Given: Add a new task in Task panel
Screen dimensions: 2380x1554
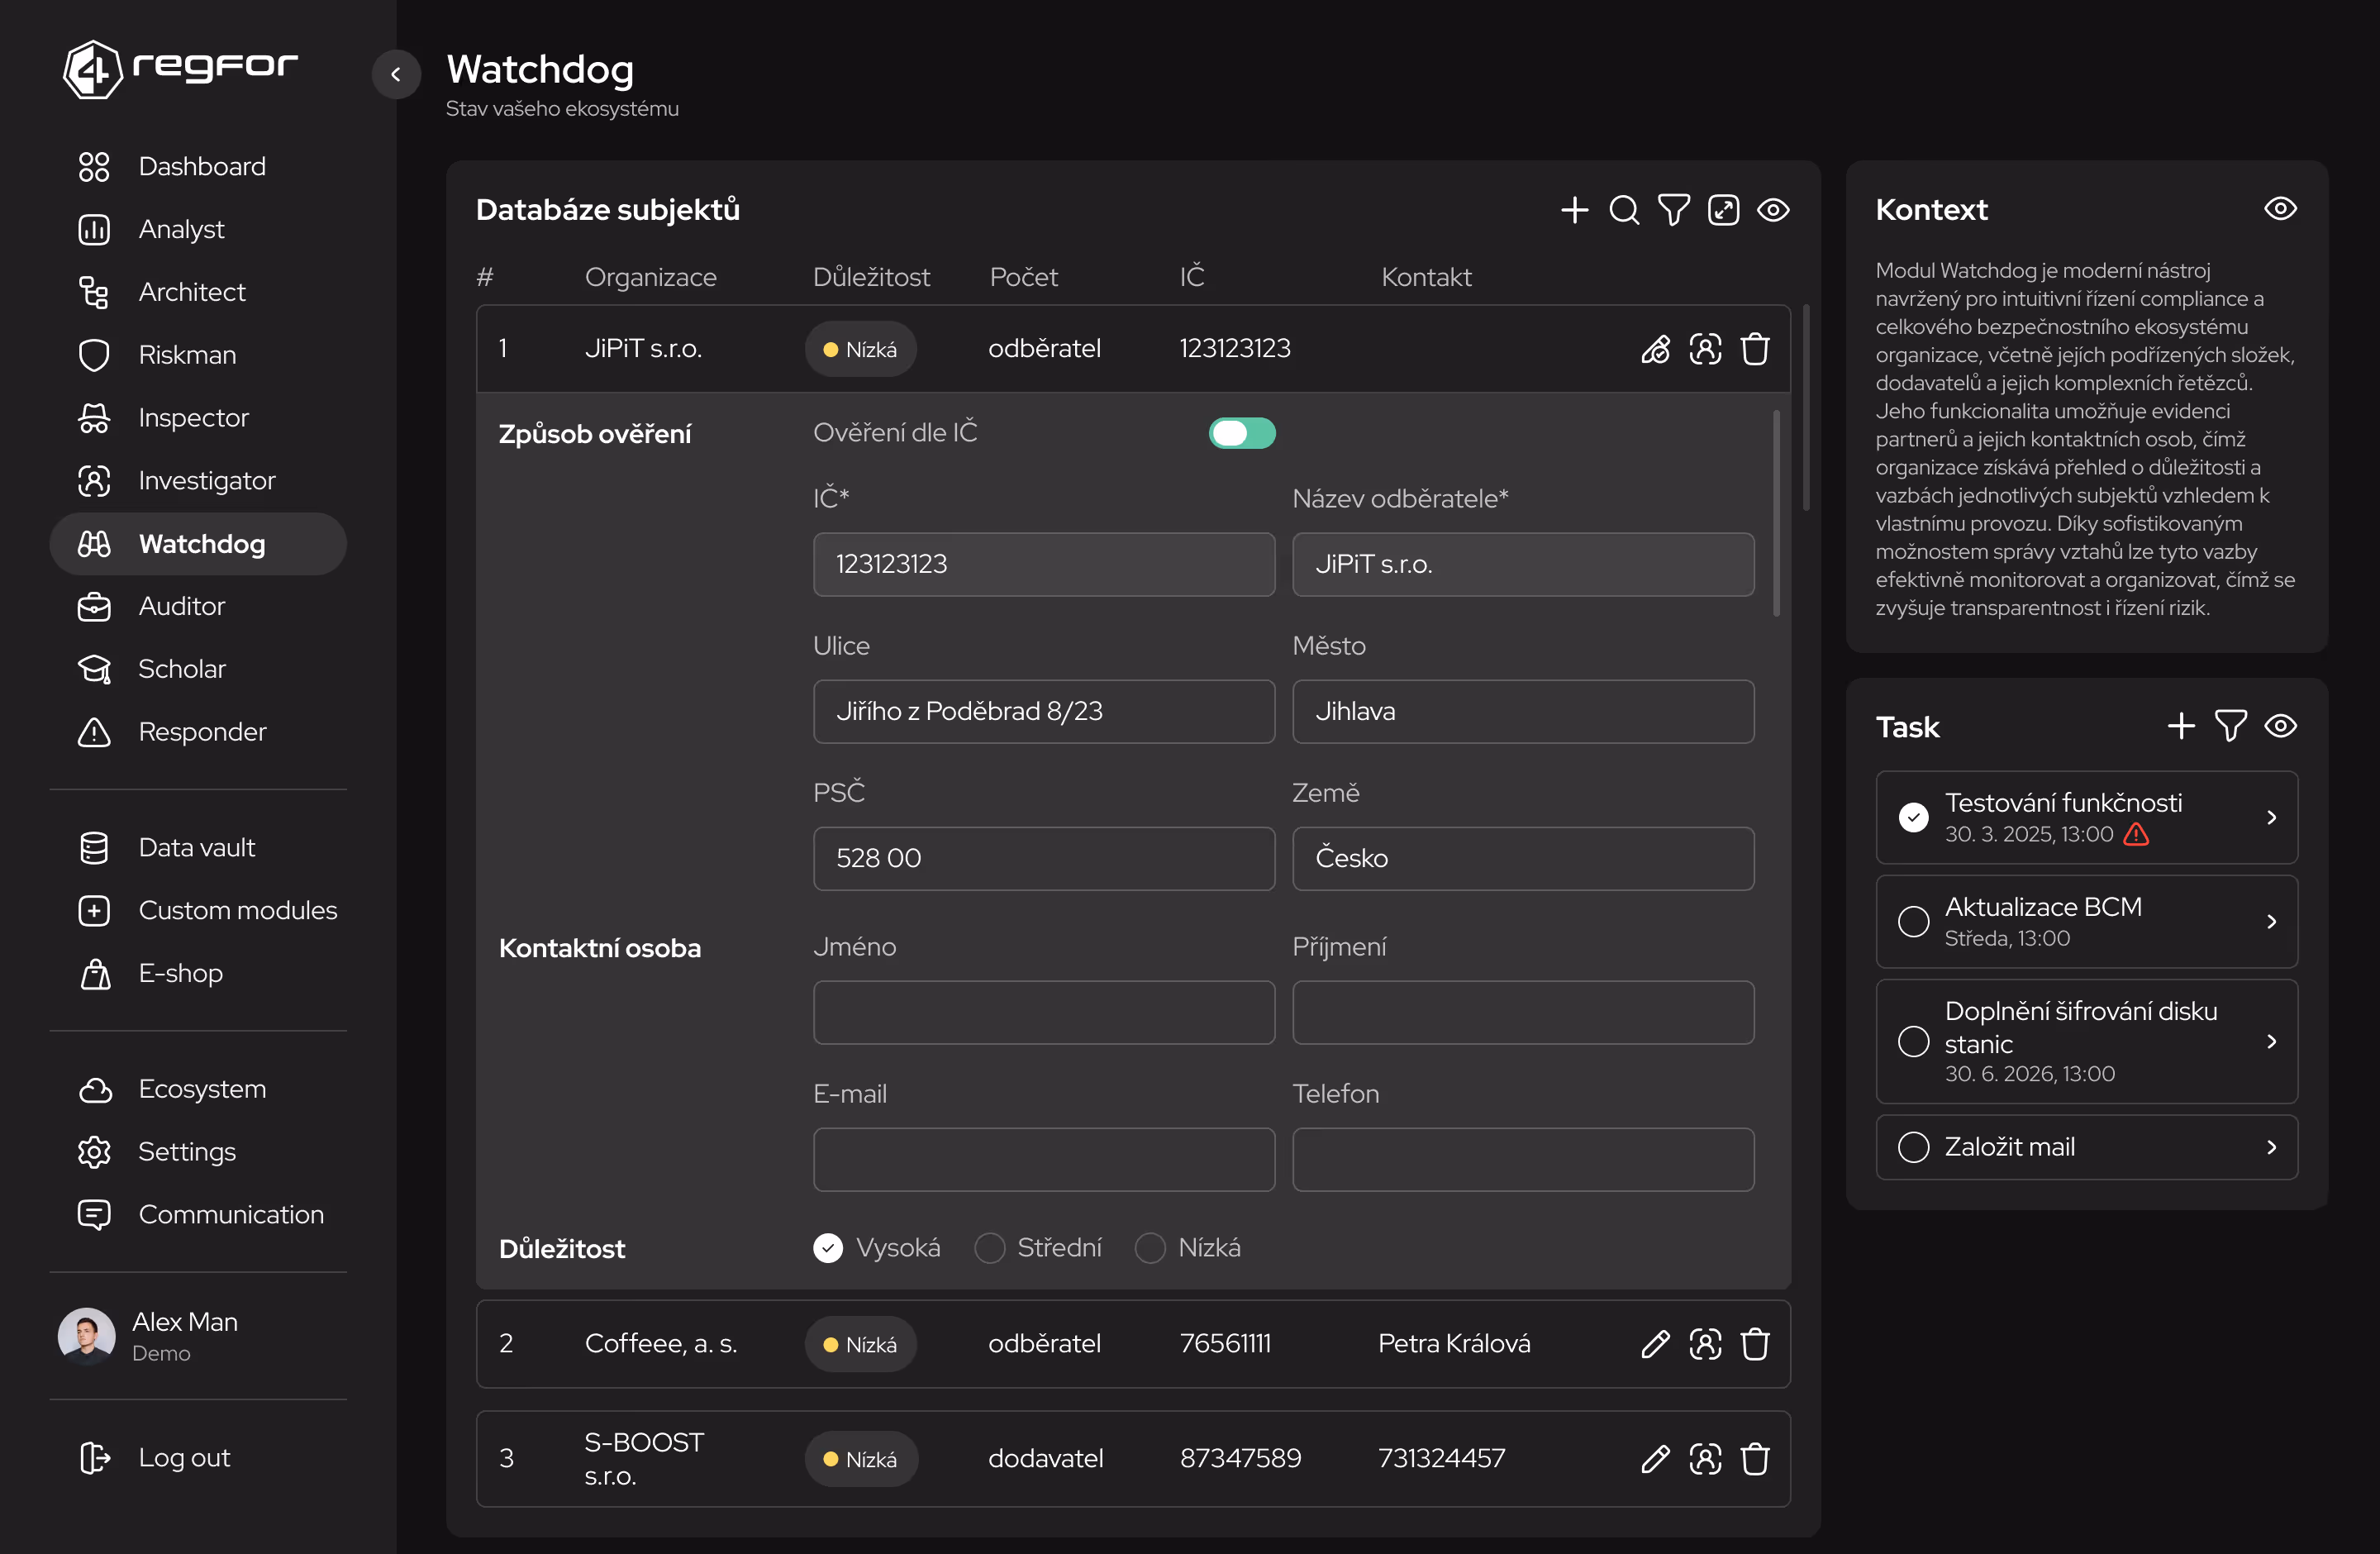Looking at the screenshot, I should pyautogui.click(x=2181, y=726).
